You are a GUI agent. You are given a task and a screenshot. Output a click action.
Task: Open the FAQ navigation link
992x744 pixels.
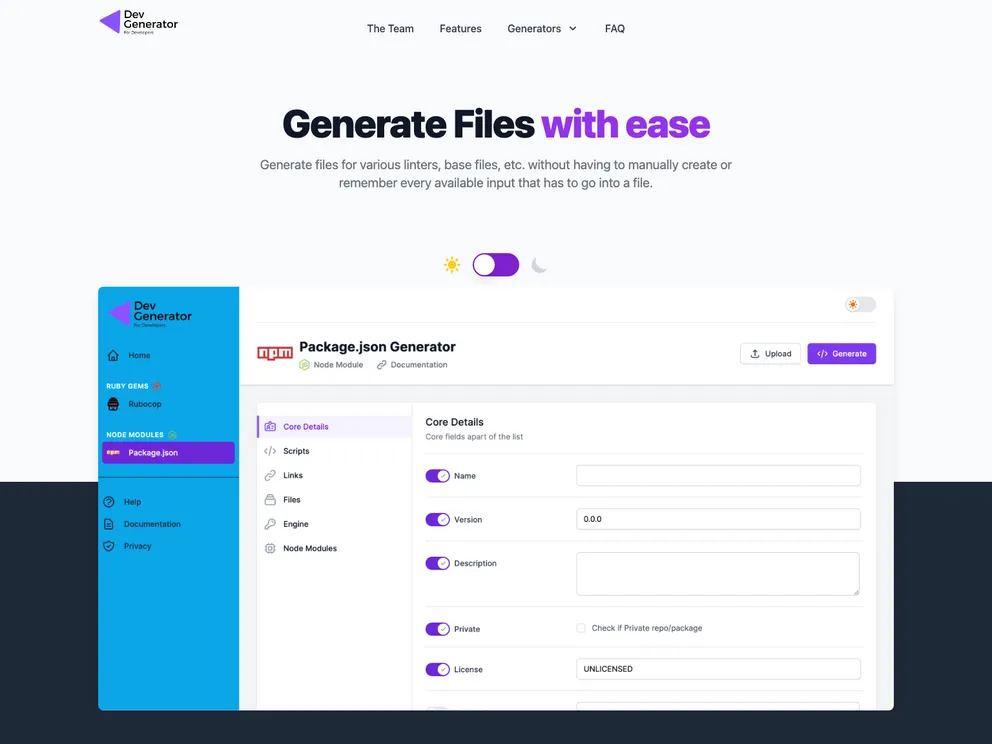coord(615,29)
